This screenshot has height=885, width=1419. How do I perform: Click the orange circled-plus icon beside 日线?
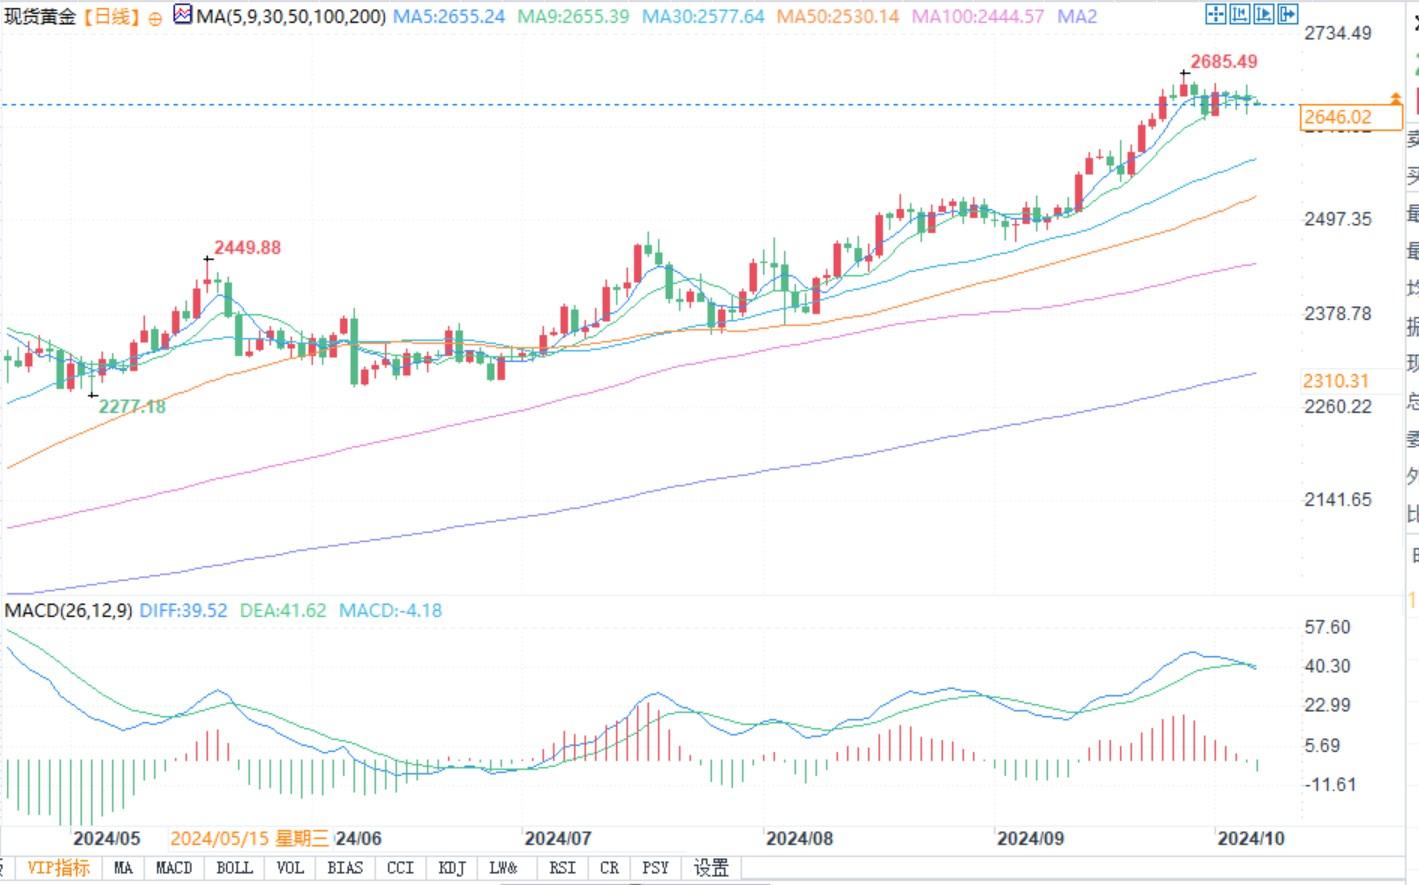point(155,18)
